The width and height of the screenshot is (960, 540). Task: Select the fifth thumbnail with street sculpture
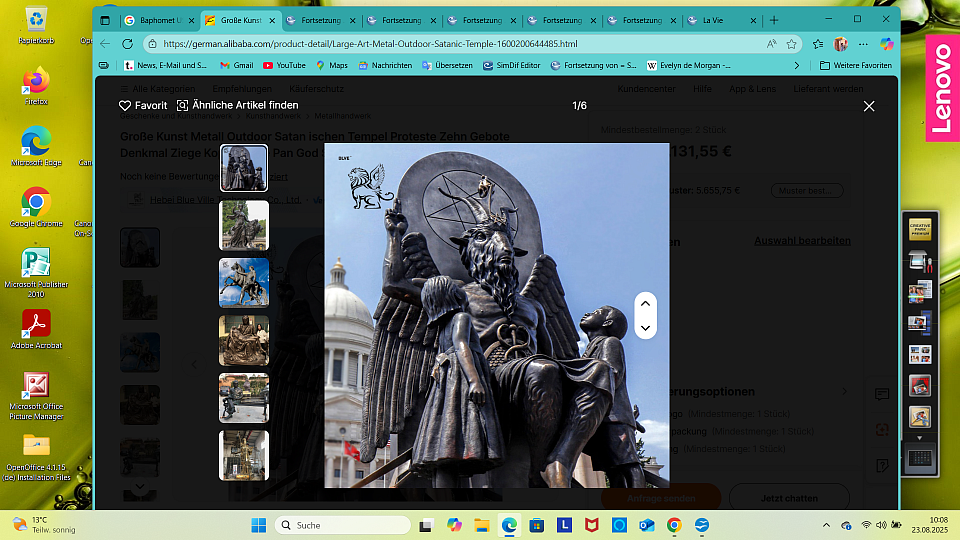(x=244, y=398)
